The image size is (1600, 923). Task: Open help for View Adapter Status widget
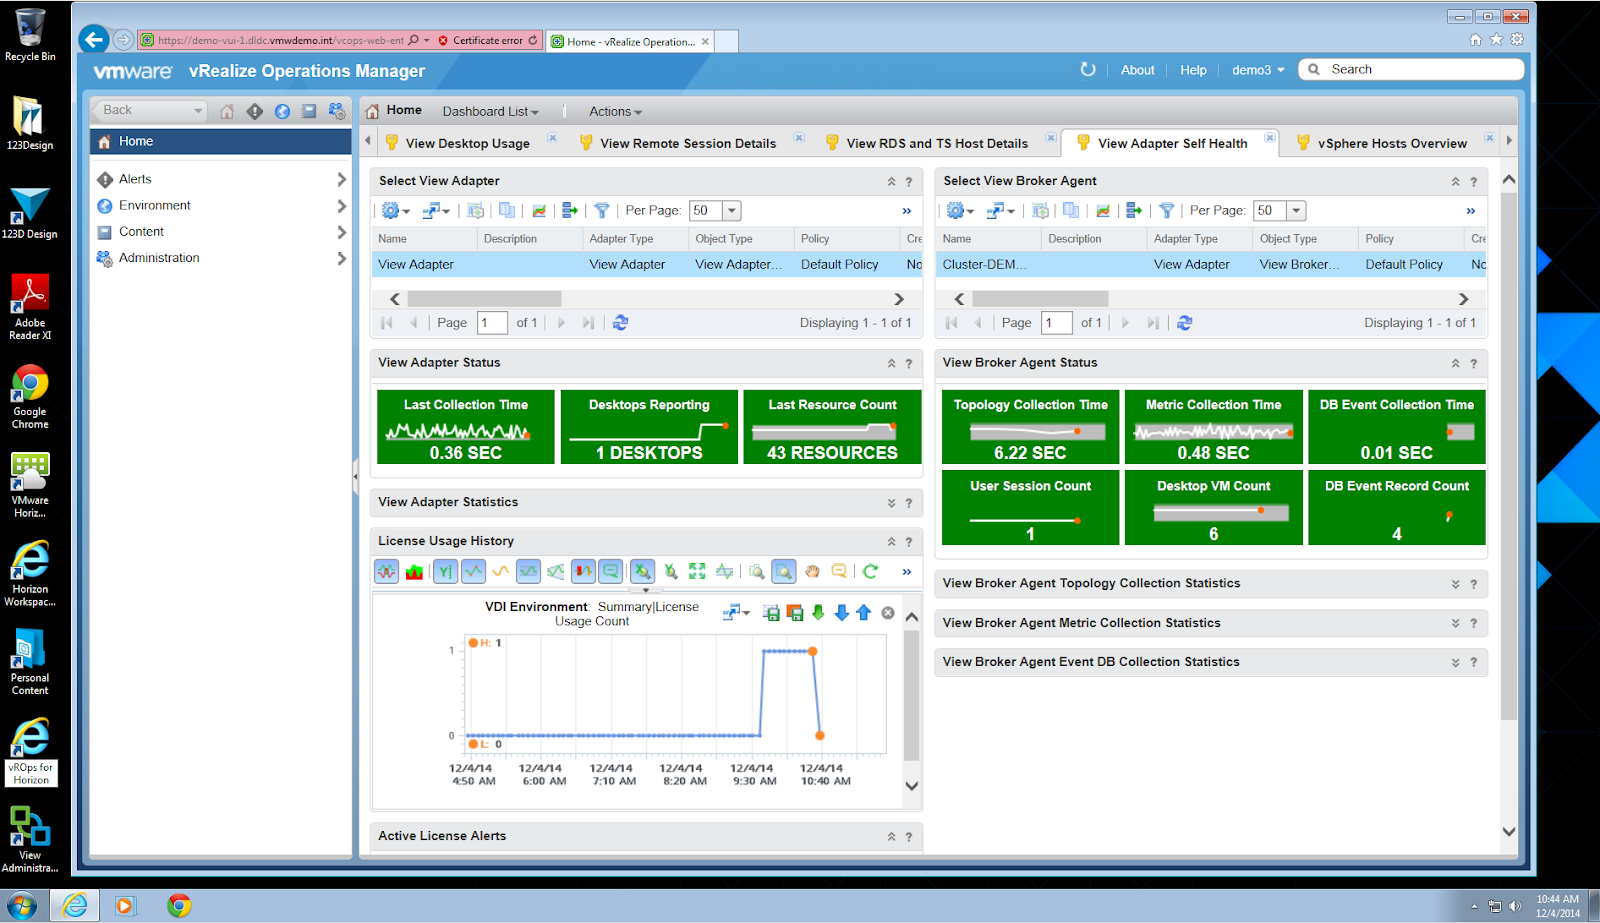tap(909, 364)
